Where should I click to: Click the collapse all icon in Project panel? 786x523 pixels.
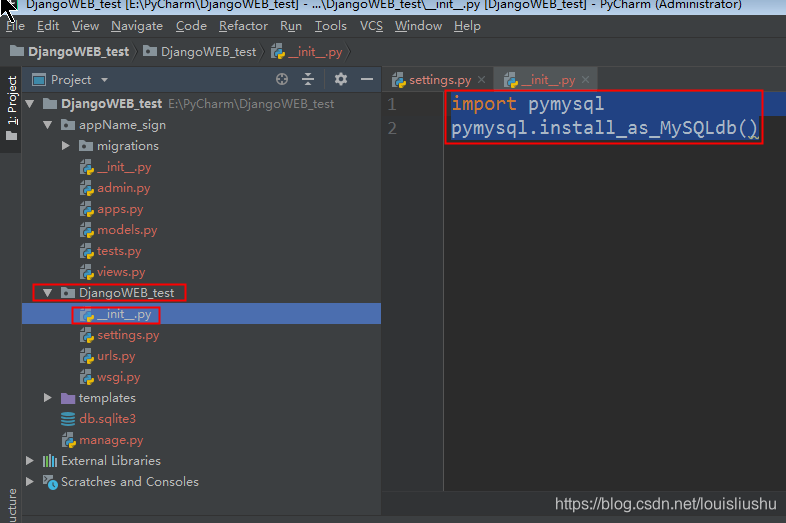pyautogui.click(x=308, y=79)
